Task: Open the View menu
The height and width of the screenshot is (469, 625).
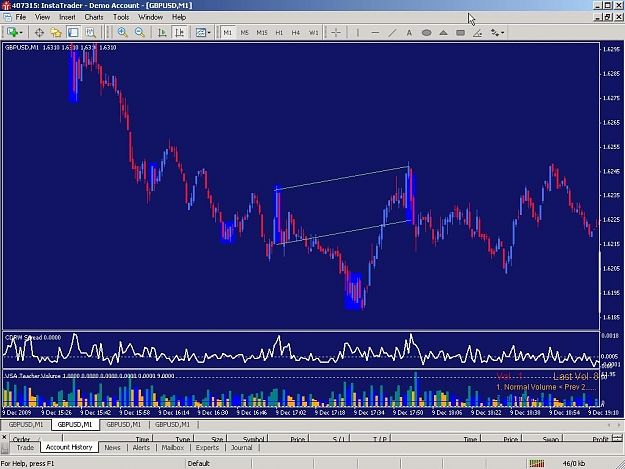Action: [42, 17]
